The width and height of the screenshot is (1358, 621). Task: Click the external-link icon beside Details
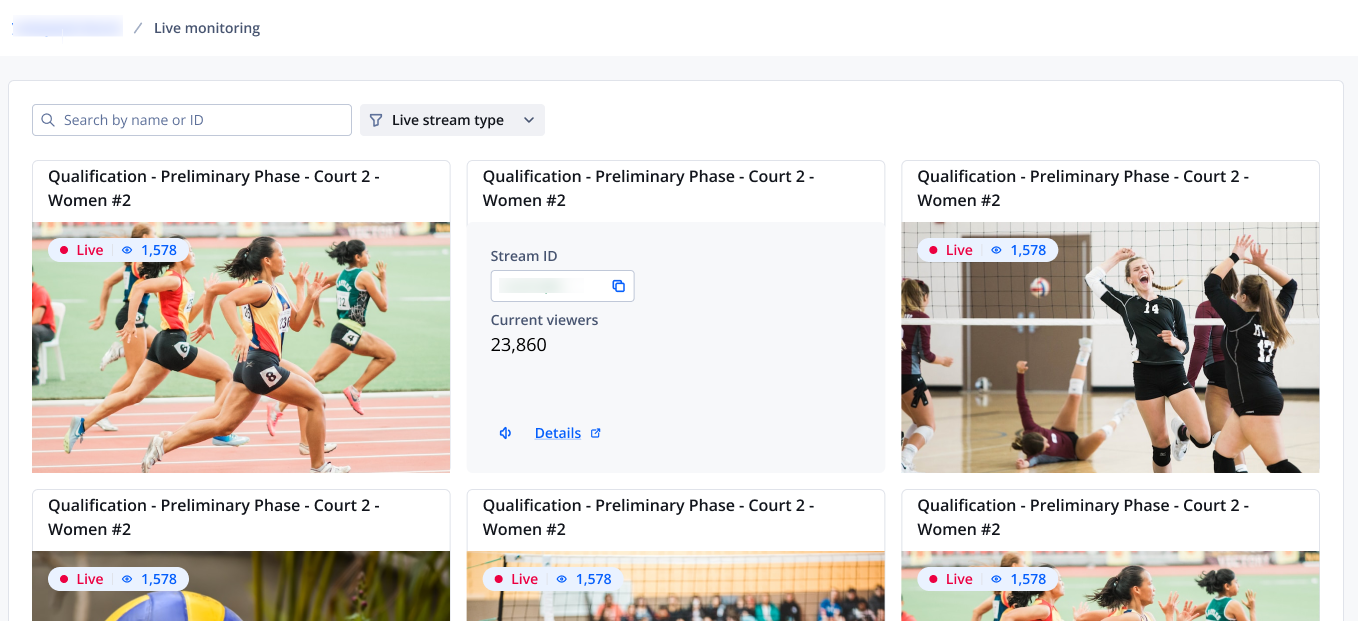(596, 432)
